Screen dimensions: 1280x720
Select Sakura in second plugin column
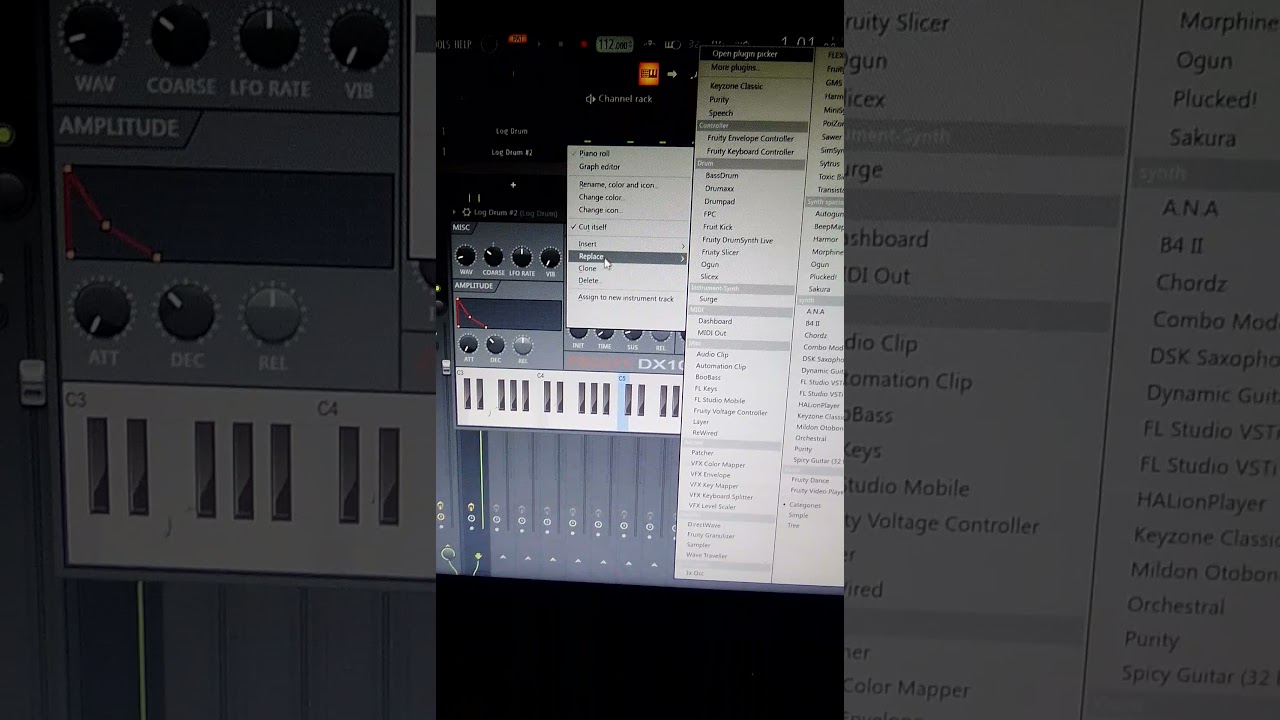tap(819, 289)
